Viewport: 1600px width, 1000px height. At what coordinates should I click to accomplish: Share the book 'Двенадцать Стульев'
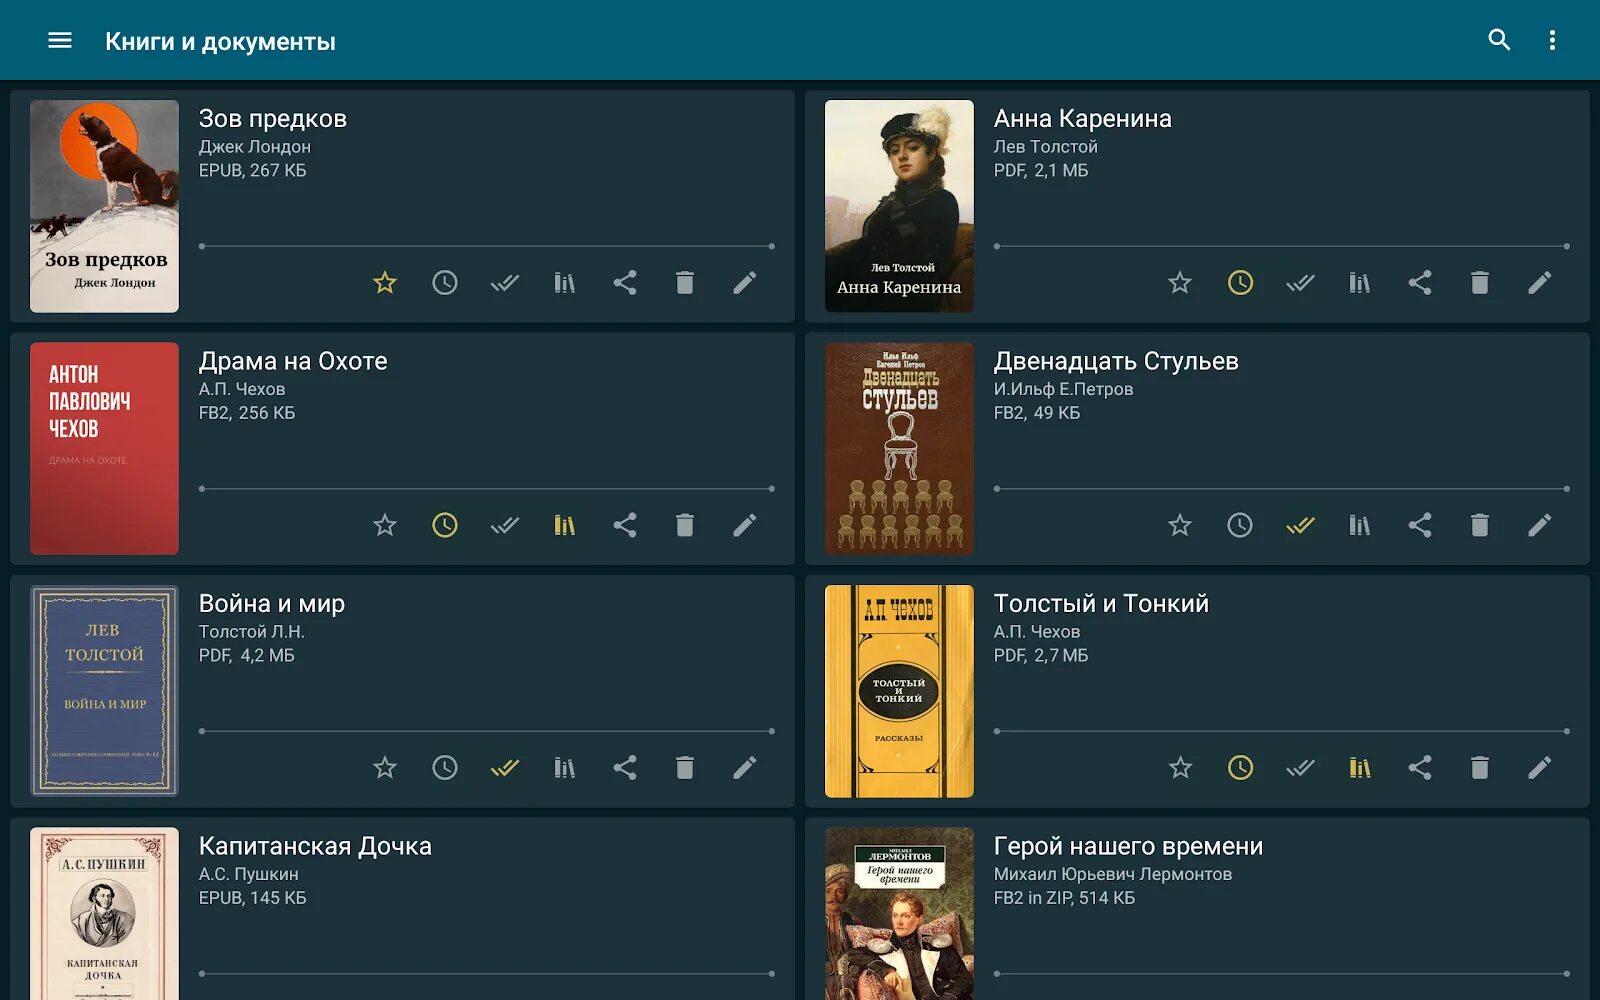[x=1420, y=525]
